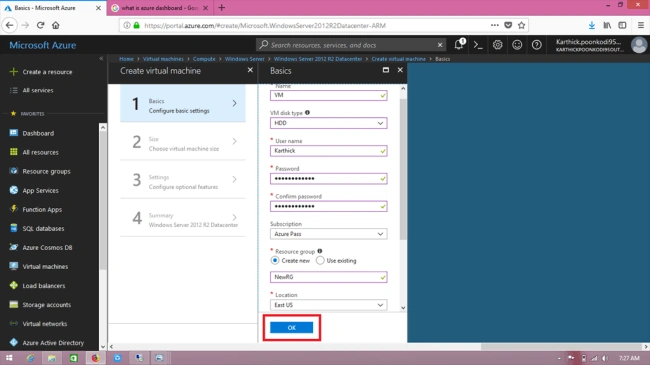
Task: Bookmark this page with the star
Action: click(x=521, y=25)
